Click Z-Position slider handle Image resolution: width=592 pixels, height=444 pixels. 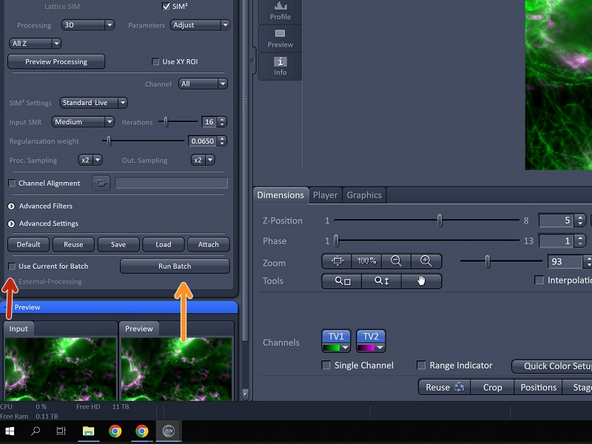tap(439, 220)
